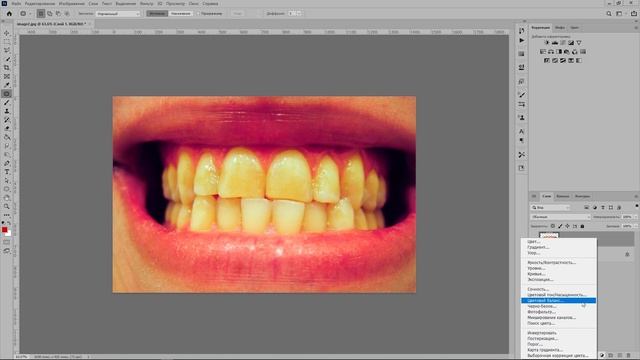Select the Rectangular Marquee tool
This screenshot has width=640, height=360.
click(7, 42)
